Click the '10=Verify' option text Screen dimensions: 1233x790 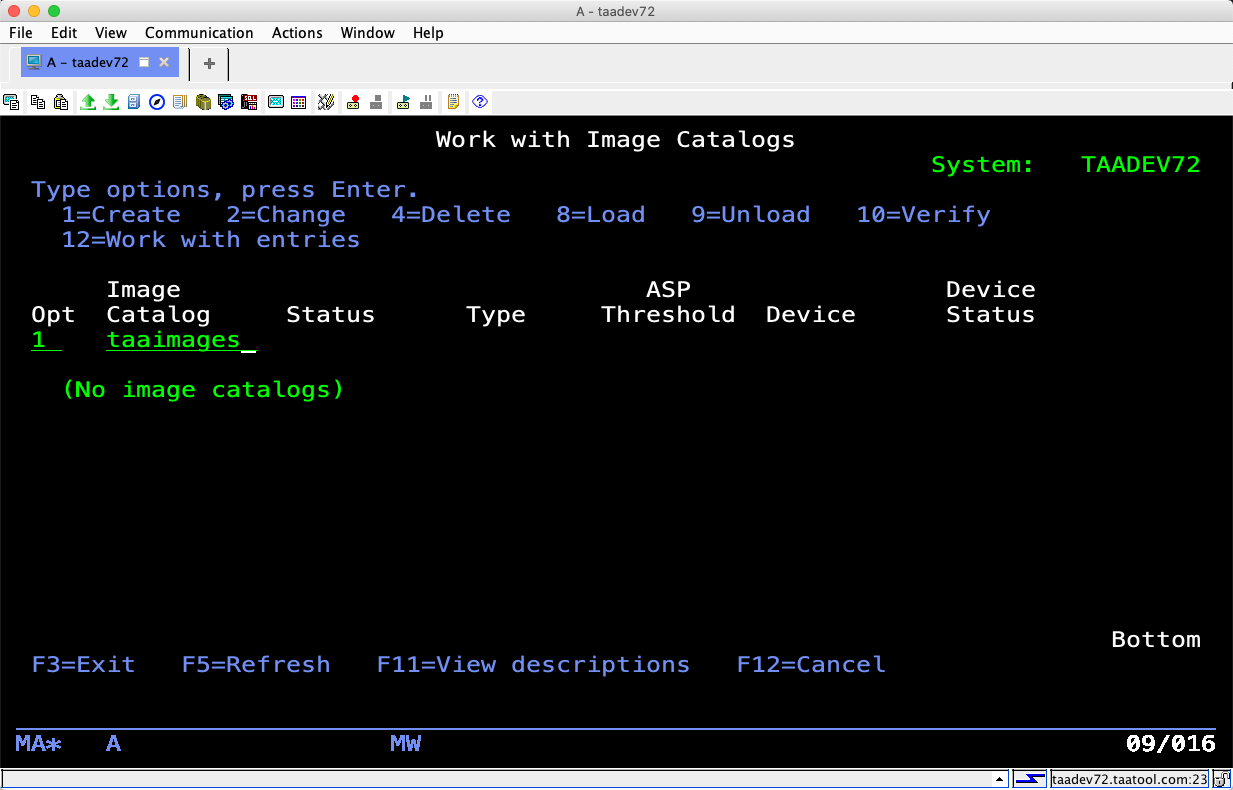pyautogui.click(x=924, y=215)
